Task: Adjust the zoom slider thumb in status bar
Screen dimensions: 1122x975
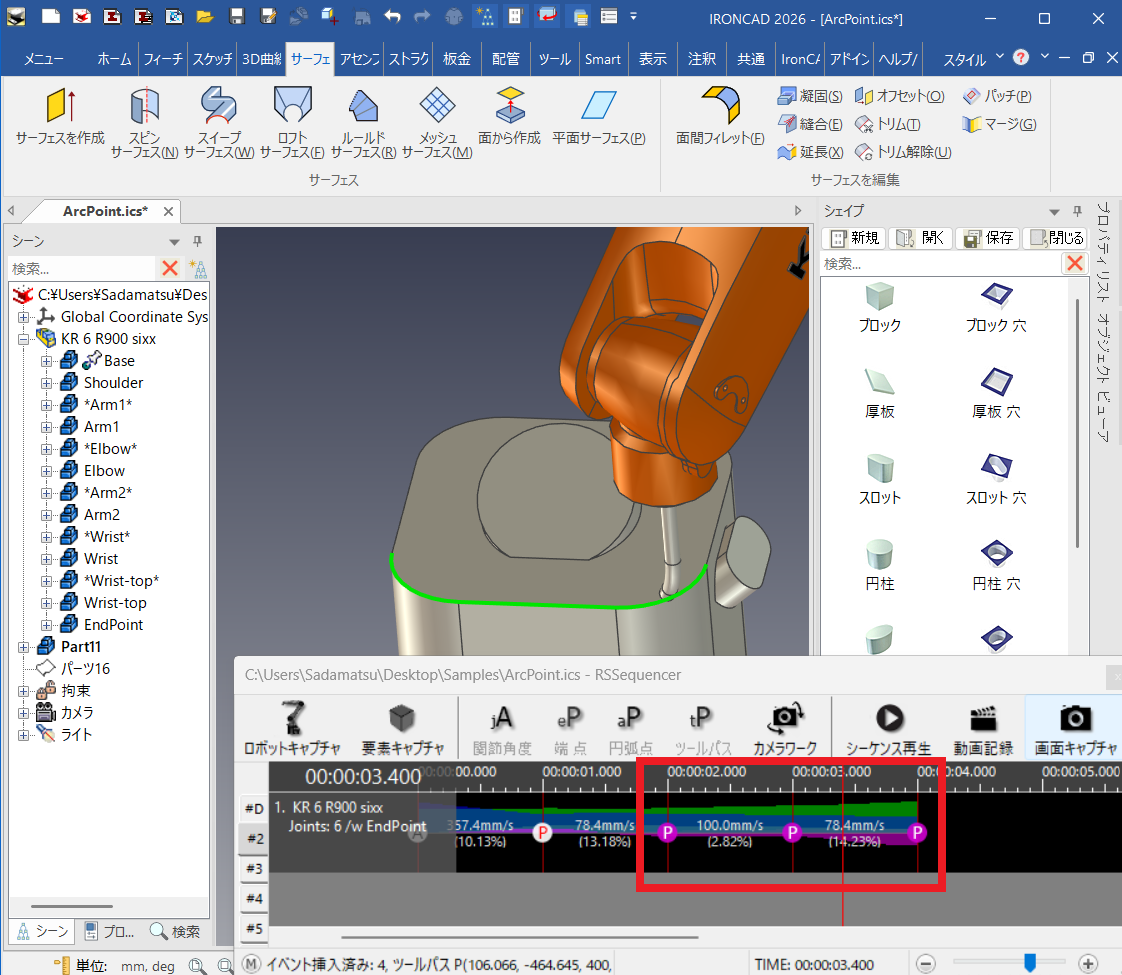Action: tap(1030, 963)
